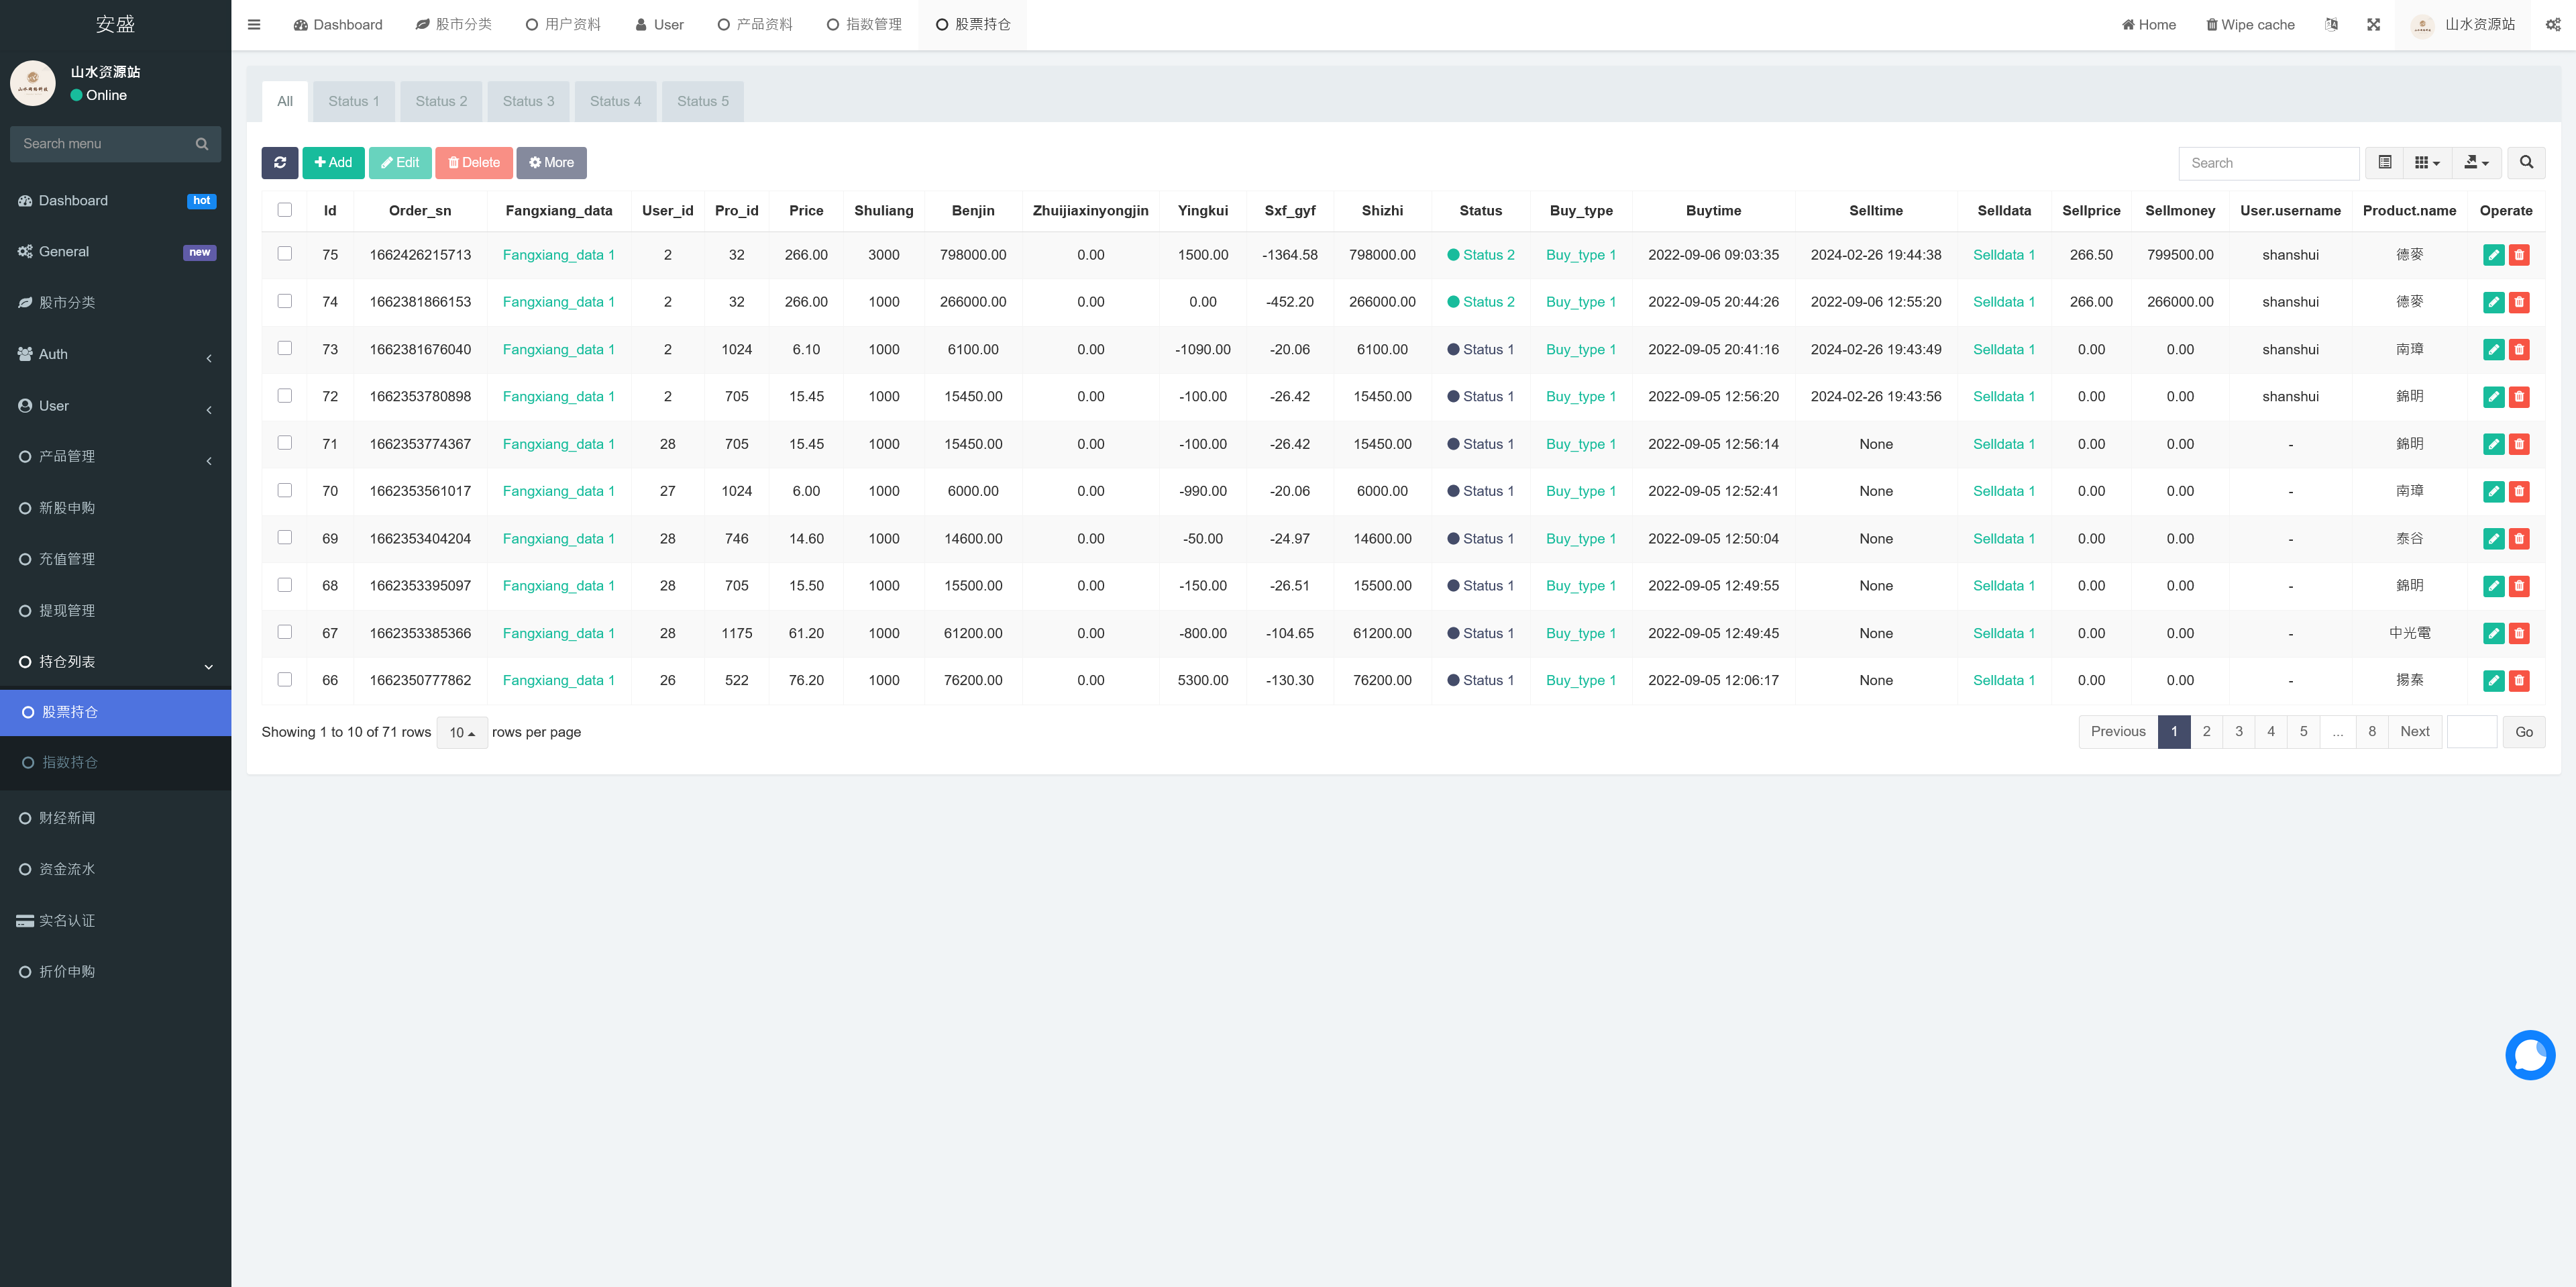Tick the checkbox for row id 73
2576x1287 pixels.
tap(285, 348)
